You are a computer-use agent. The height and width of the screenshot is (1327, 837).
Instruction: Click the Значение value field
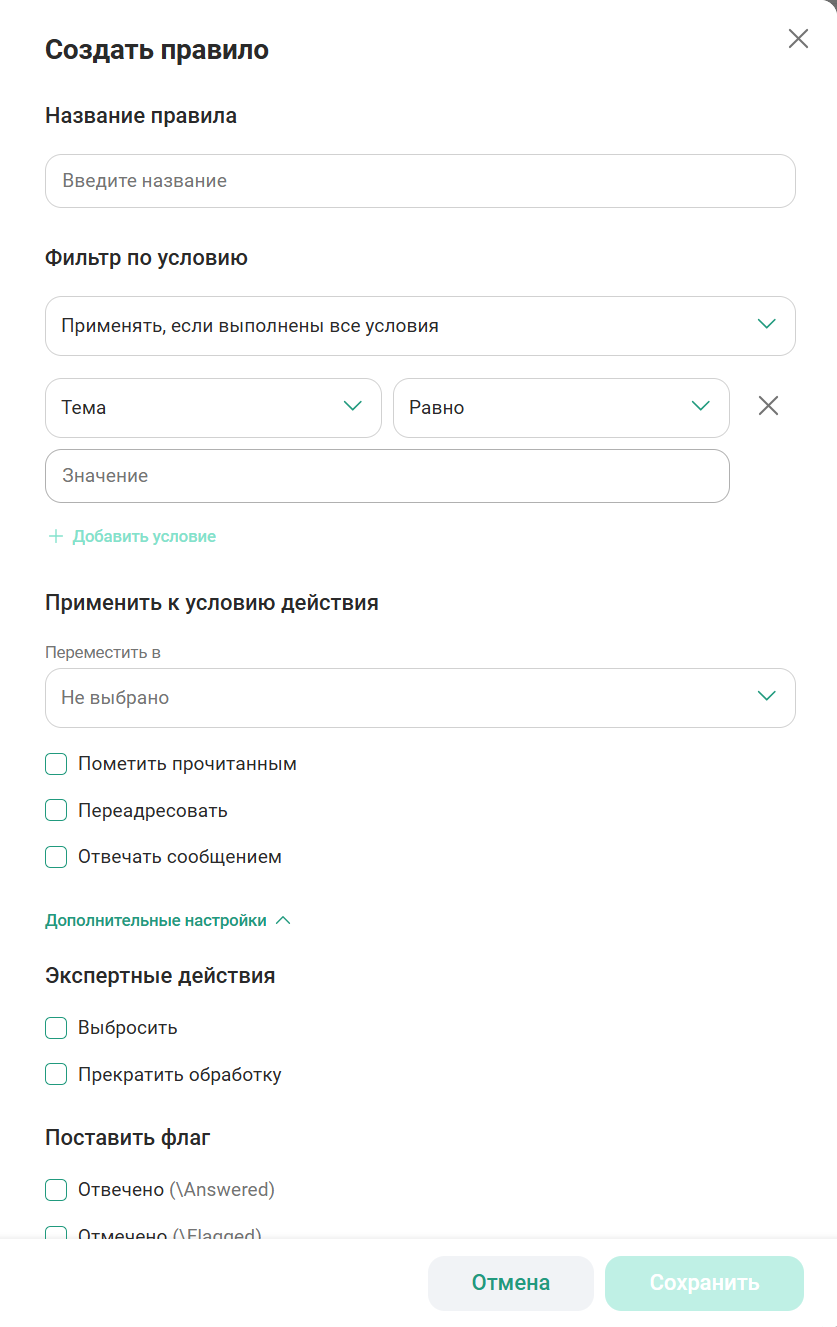387,475
